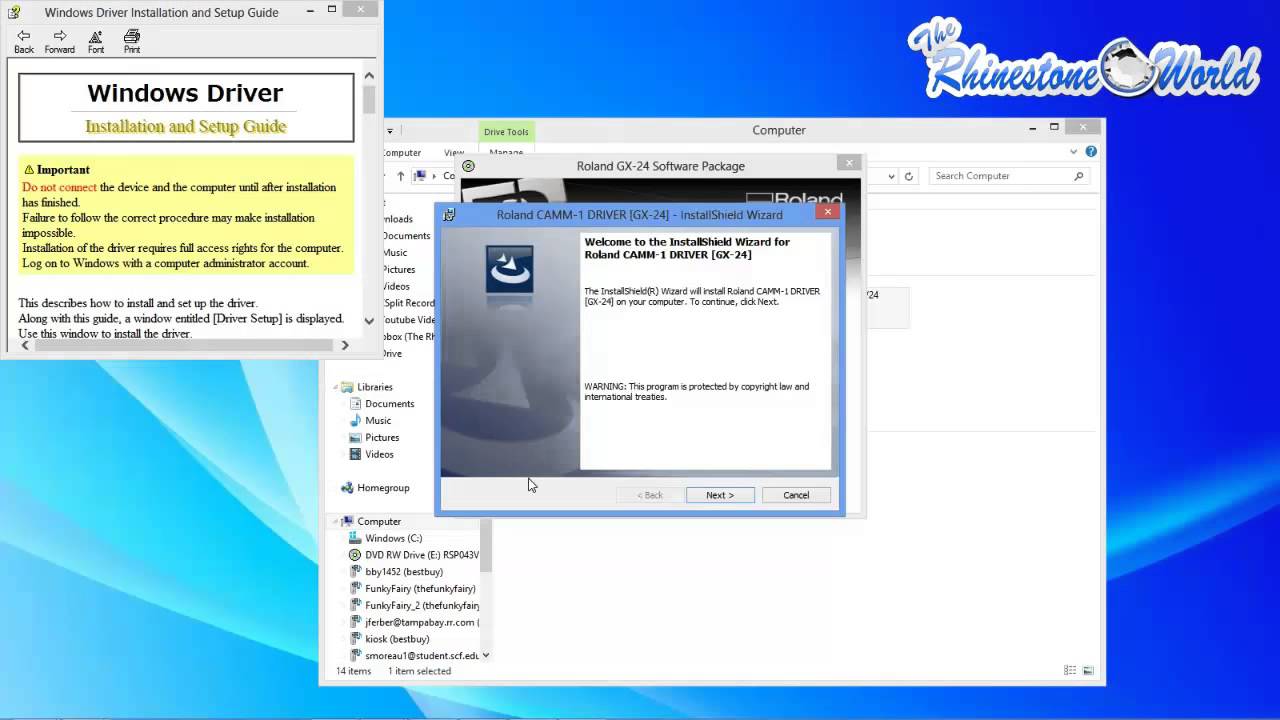Click the Setup Guide window title icon
The height and width of the screenshot is (720, 1280).
pyautogui.click(x=14, y=12)
